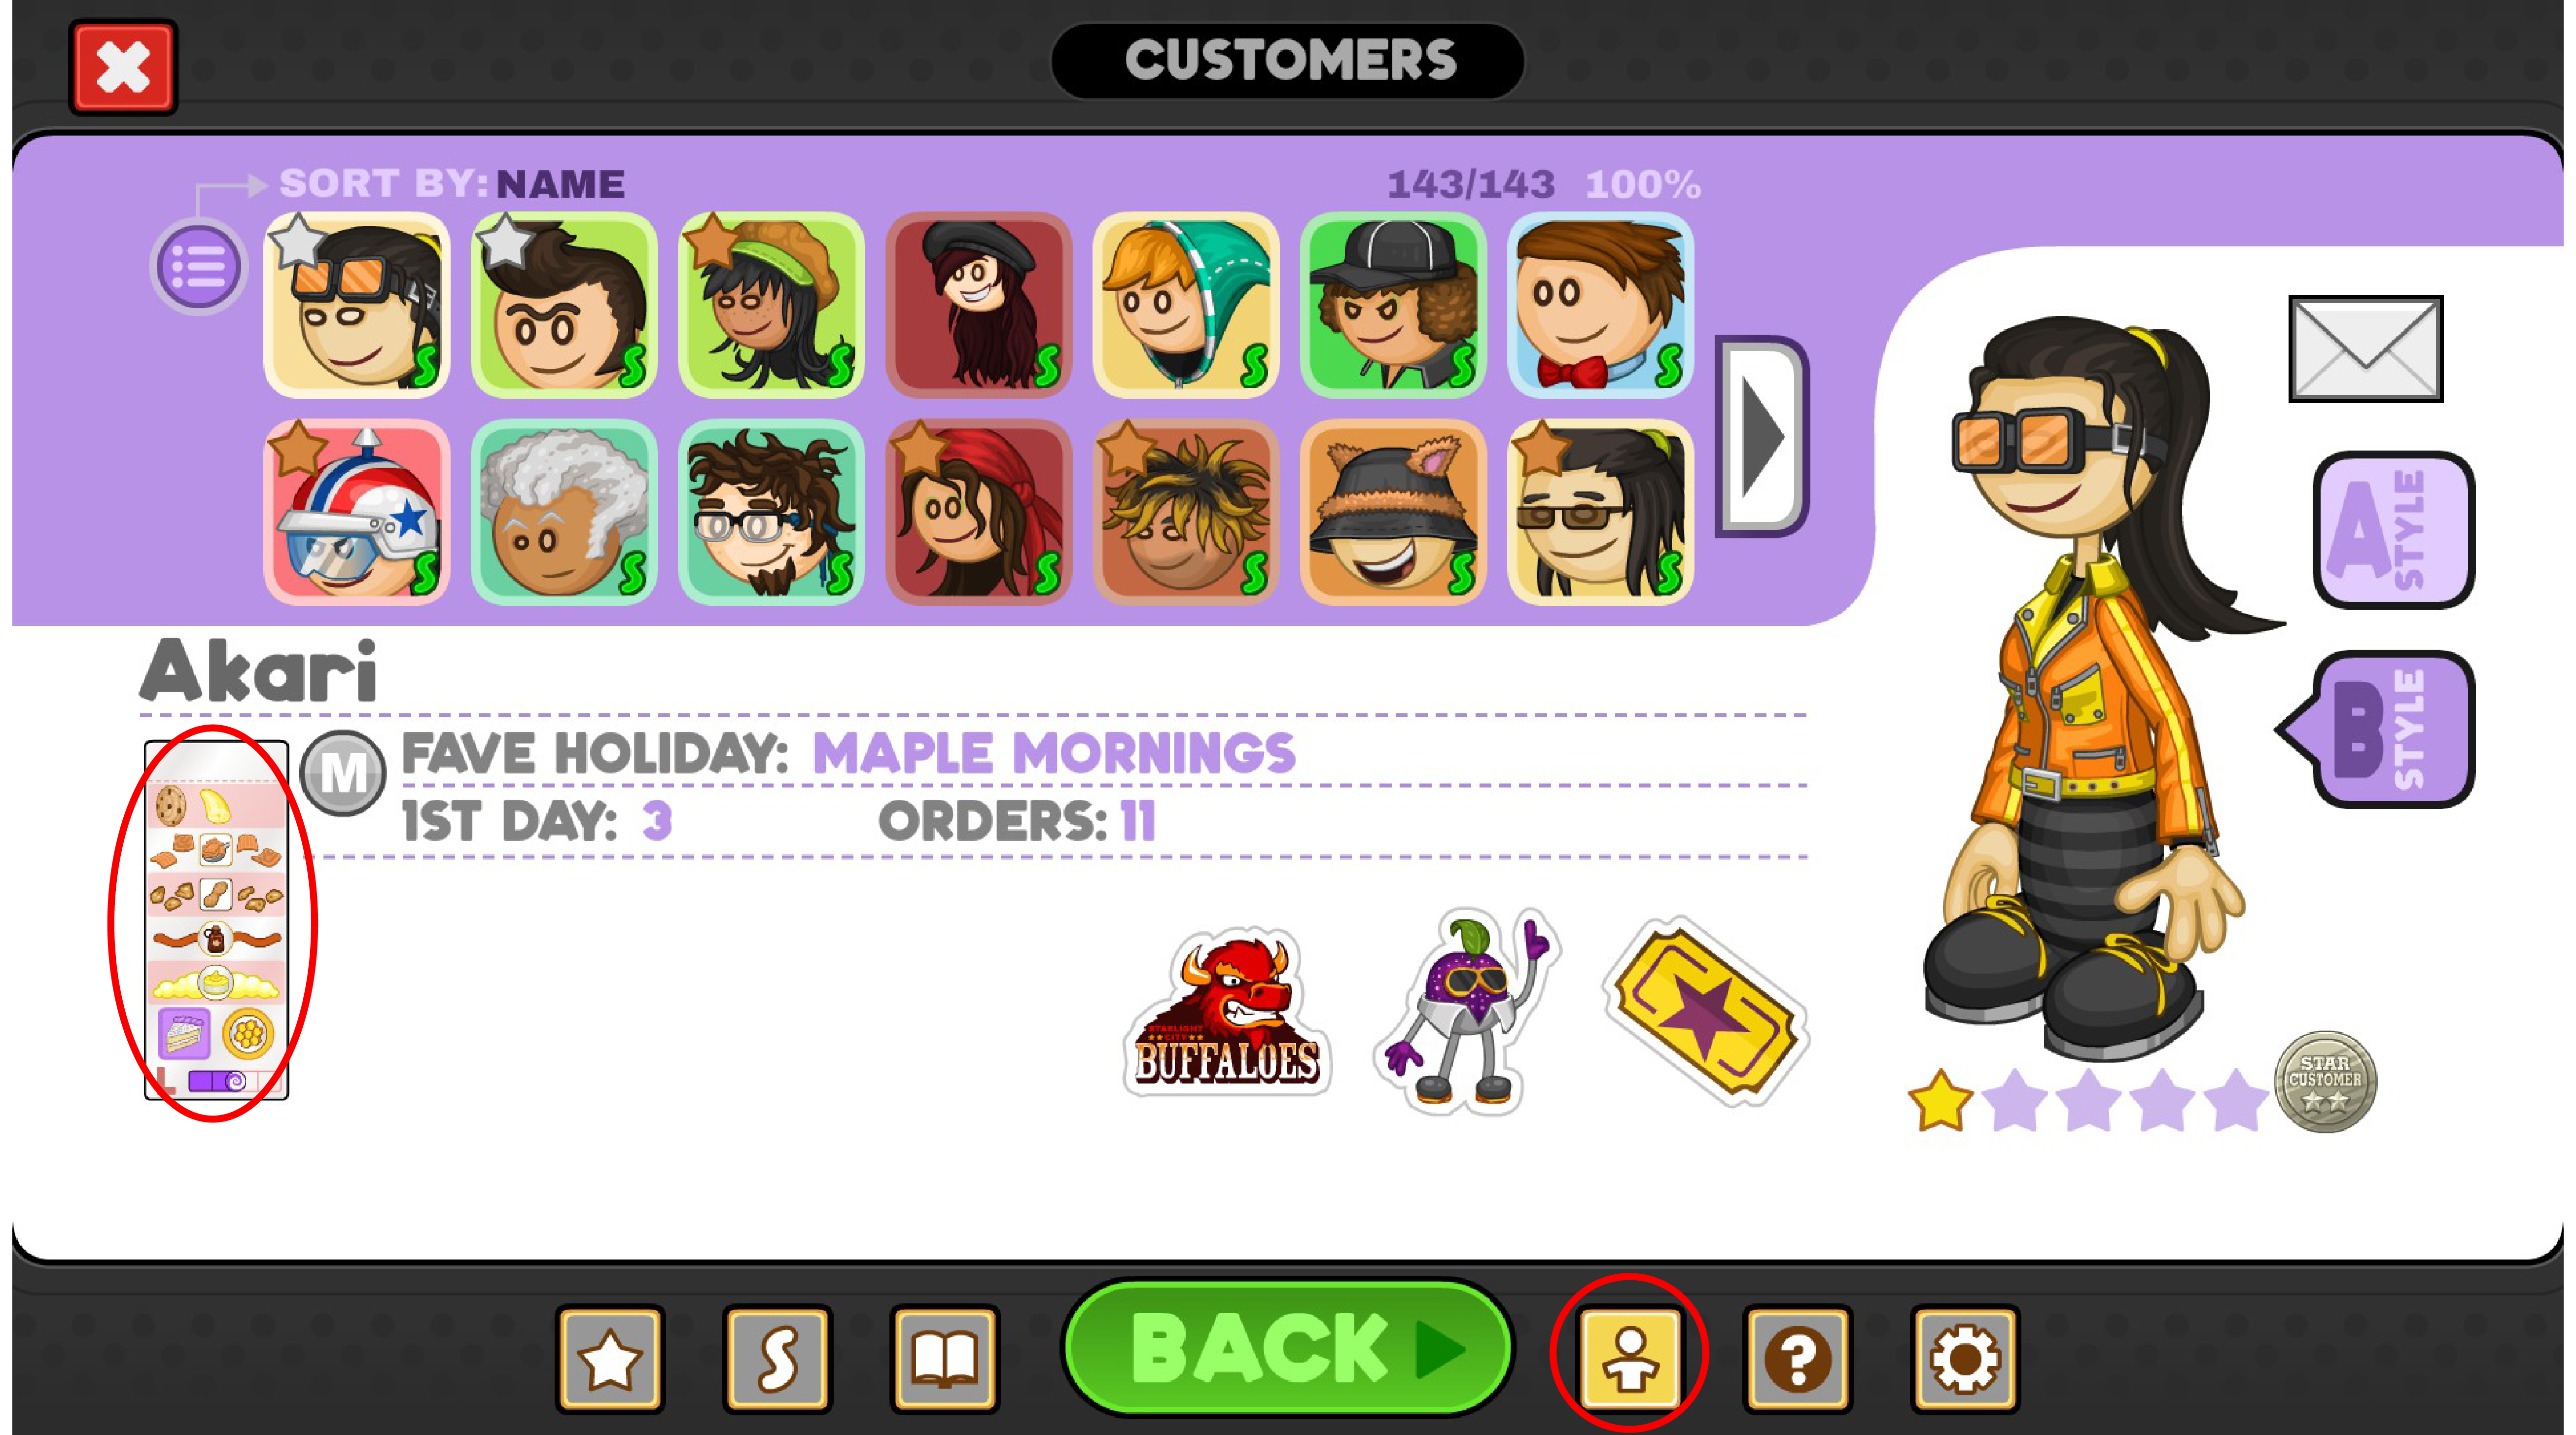Viewport: 2576px width, 1435px height.
Task: Select the customer wearing a red bow tie
Action: point(1600,305)
